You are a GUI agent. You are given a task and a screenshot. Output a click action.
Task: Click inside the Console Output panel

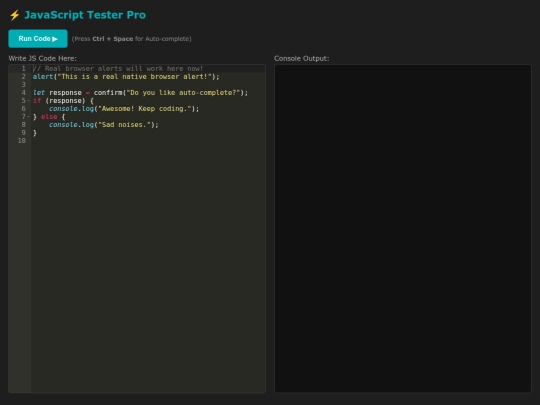(403, 228)
